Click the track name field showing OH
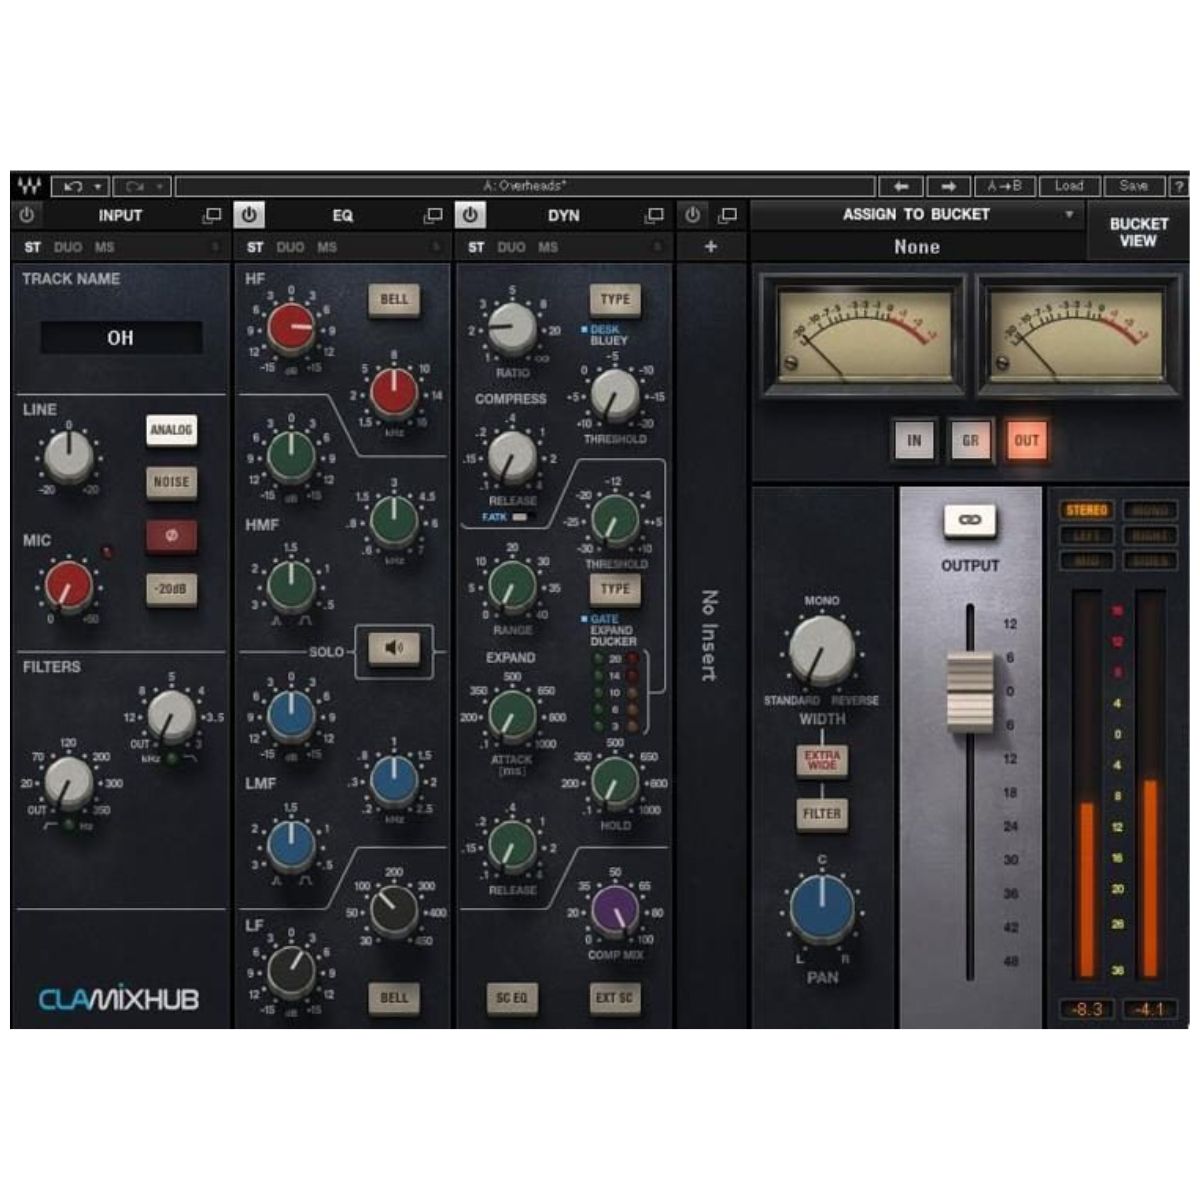The width and height of the screenshot is (1200, 1200). (120, 337)
